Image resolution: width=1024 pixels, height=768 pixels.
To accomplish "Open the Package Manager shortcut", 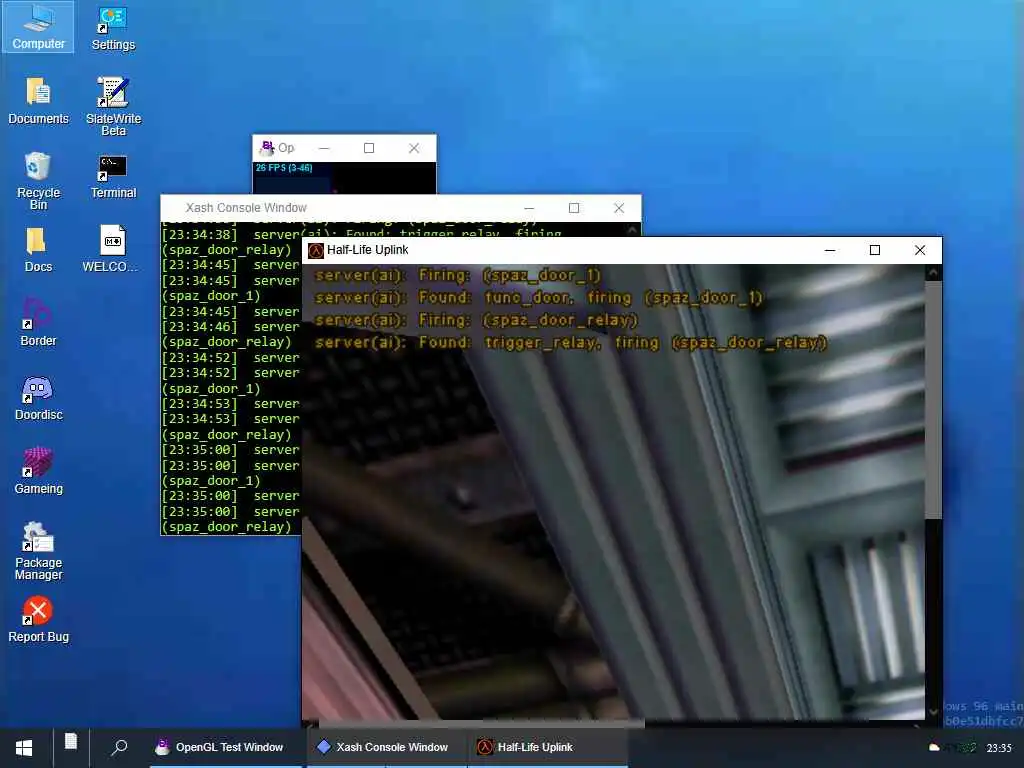I will 38,550.
